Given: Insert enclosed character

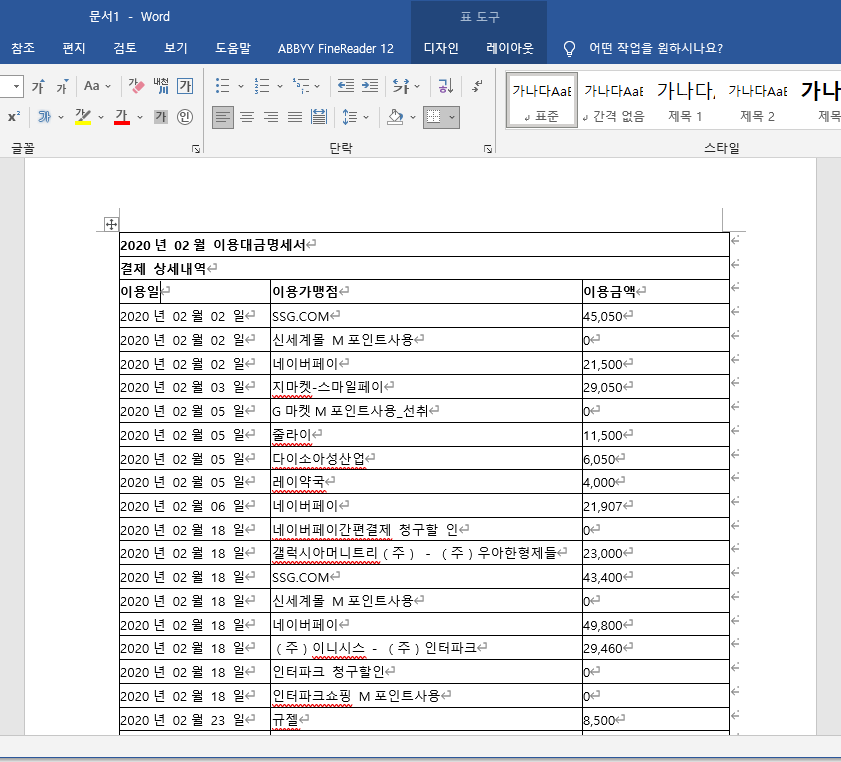Looking at the screenshot, I should (185, 117).
